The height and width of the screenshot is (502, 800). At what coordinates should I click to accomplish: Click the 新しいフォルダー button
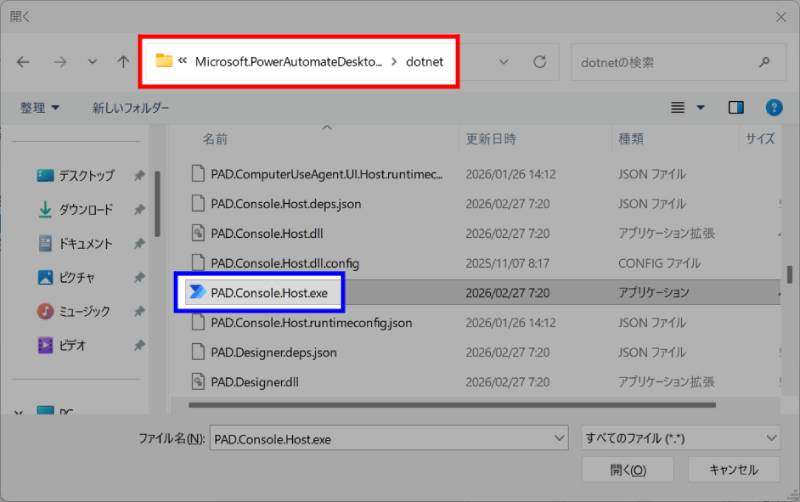pos(130,107)
